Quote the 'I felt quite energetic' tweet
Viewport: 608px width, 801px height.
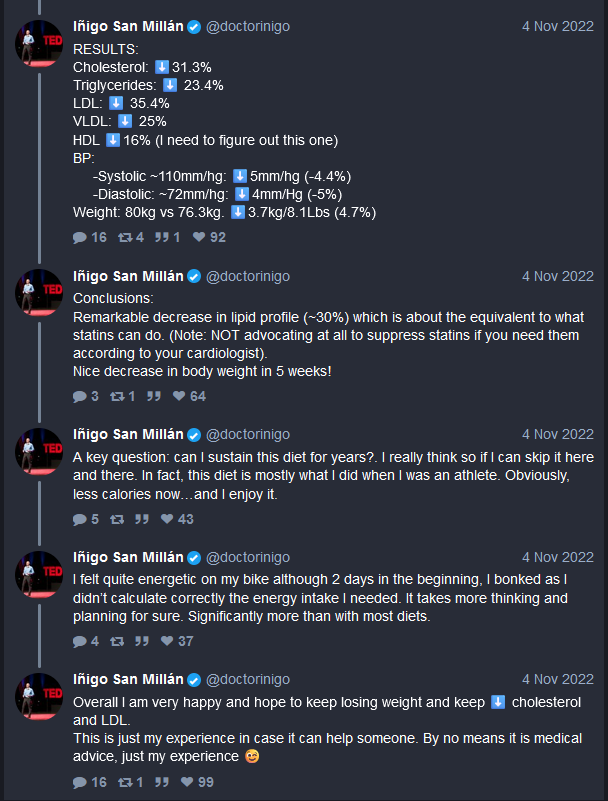click(142, 642)
